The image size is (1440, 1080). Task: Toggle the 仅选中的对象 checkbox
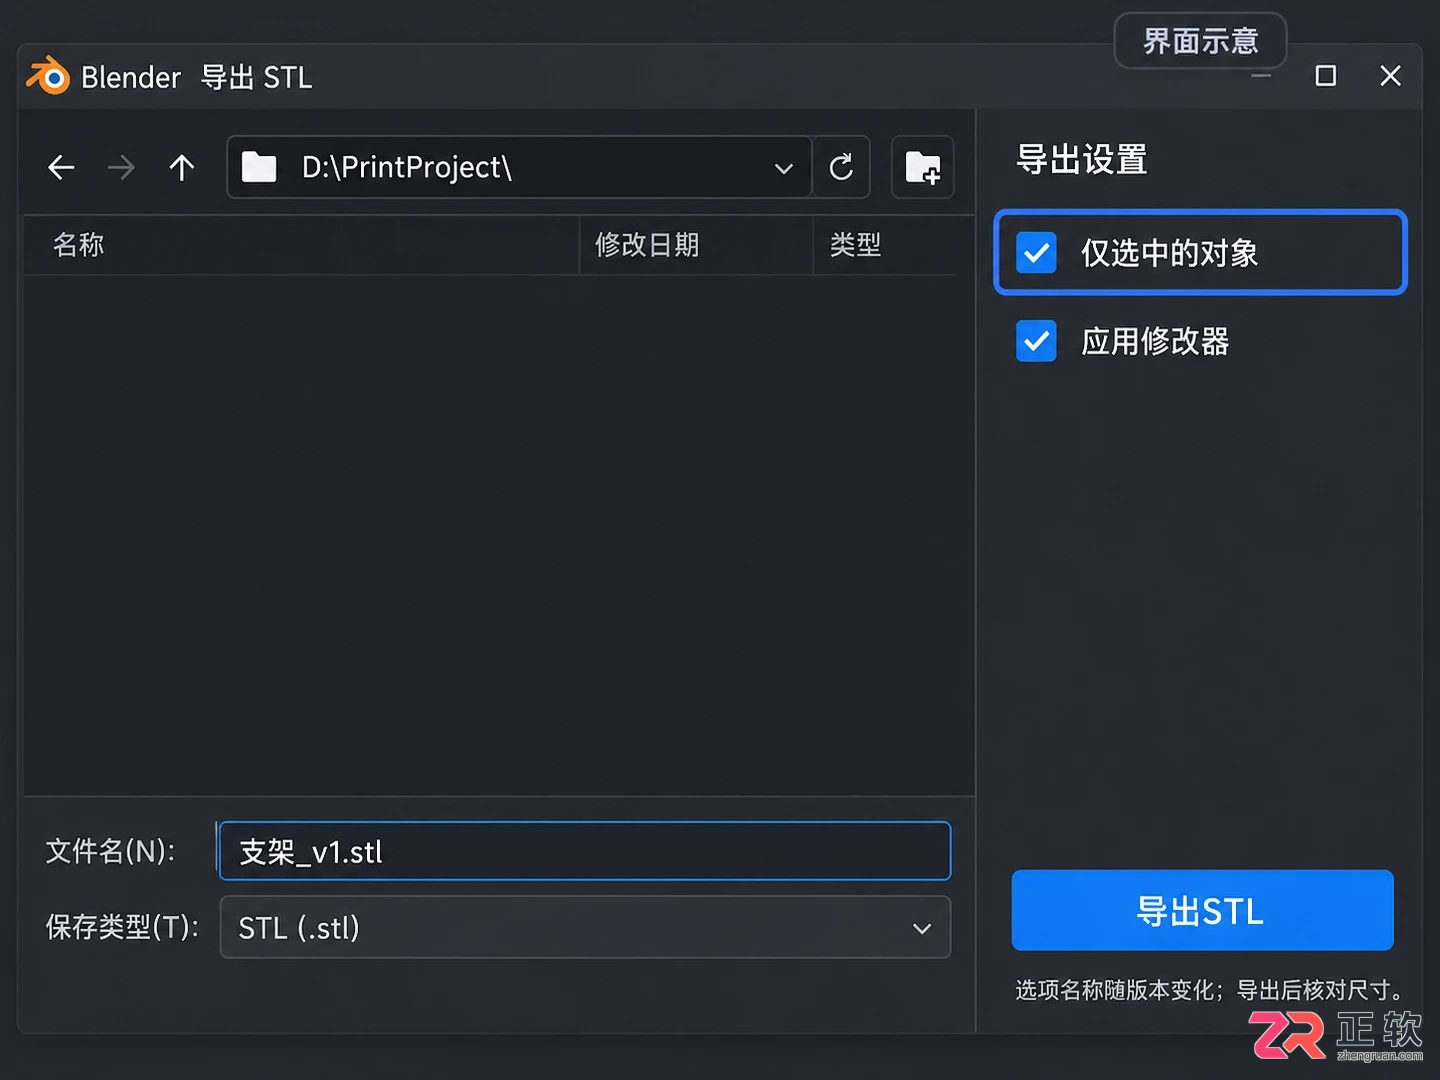pos(1036,253)
